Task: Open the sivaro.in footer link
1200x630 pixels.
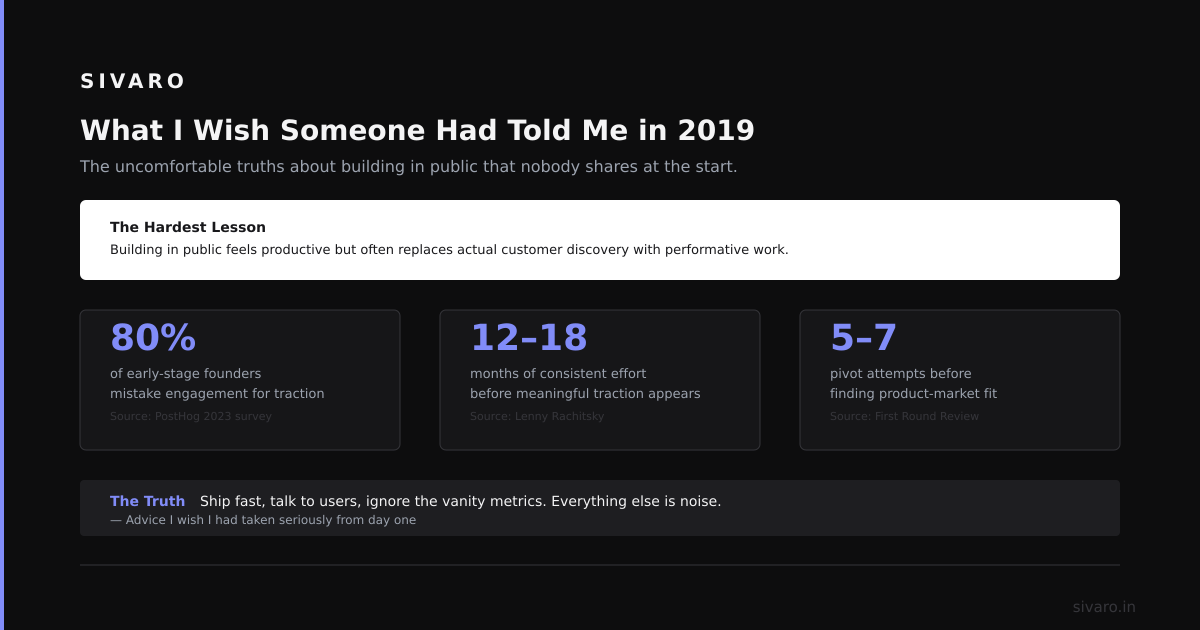Action: [x=1104, y=607]
